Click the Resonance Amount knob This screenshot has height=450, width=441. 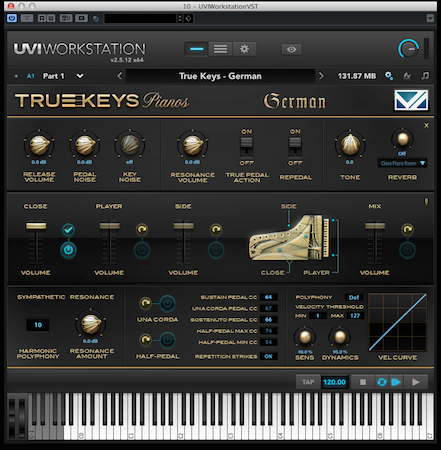(x=91, y=324)
